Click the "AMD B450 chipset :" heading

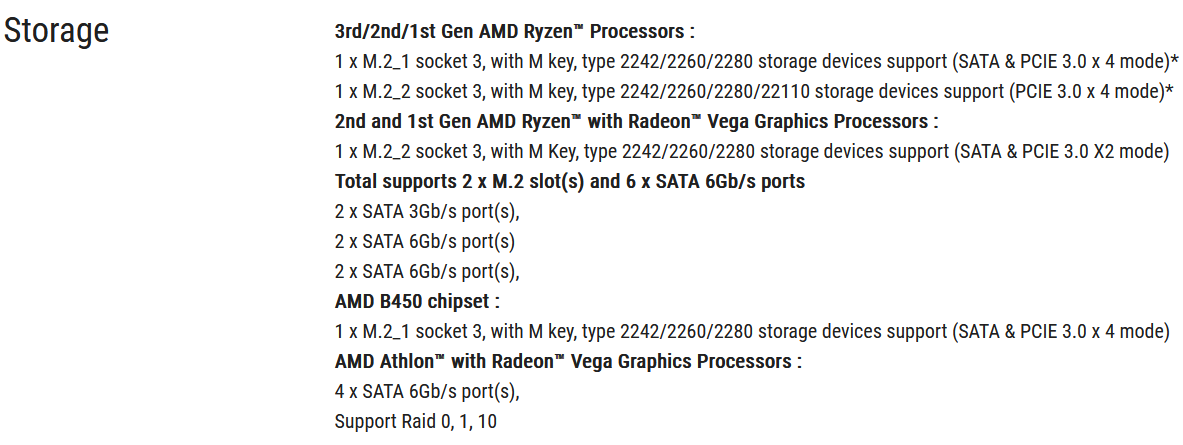[x=417, y=301]
